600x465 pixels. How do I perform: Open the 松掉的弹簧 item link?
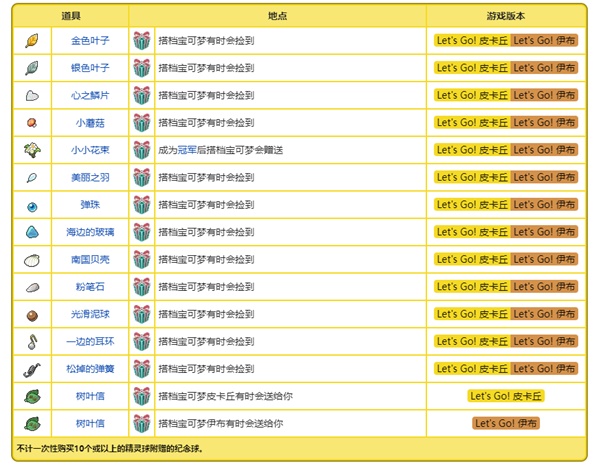[x=90, y=369]
